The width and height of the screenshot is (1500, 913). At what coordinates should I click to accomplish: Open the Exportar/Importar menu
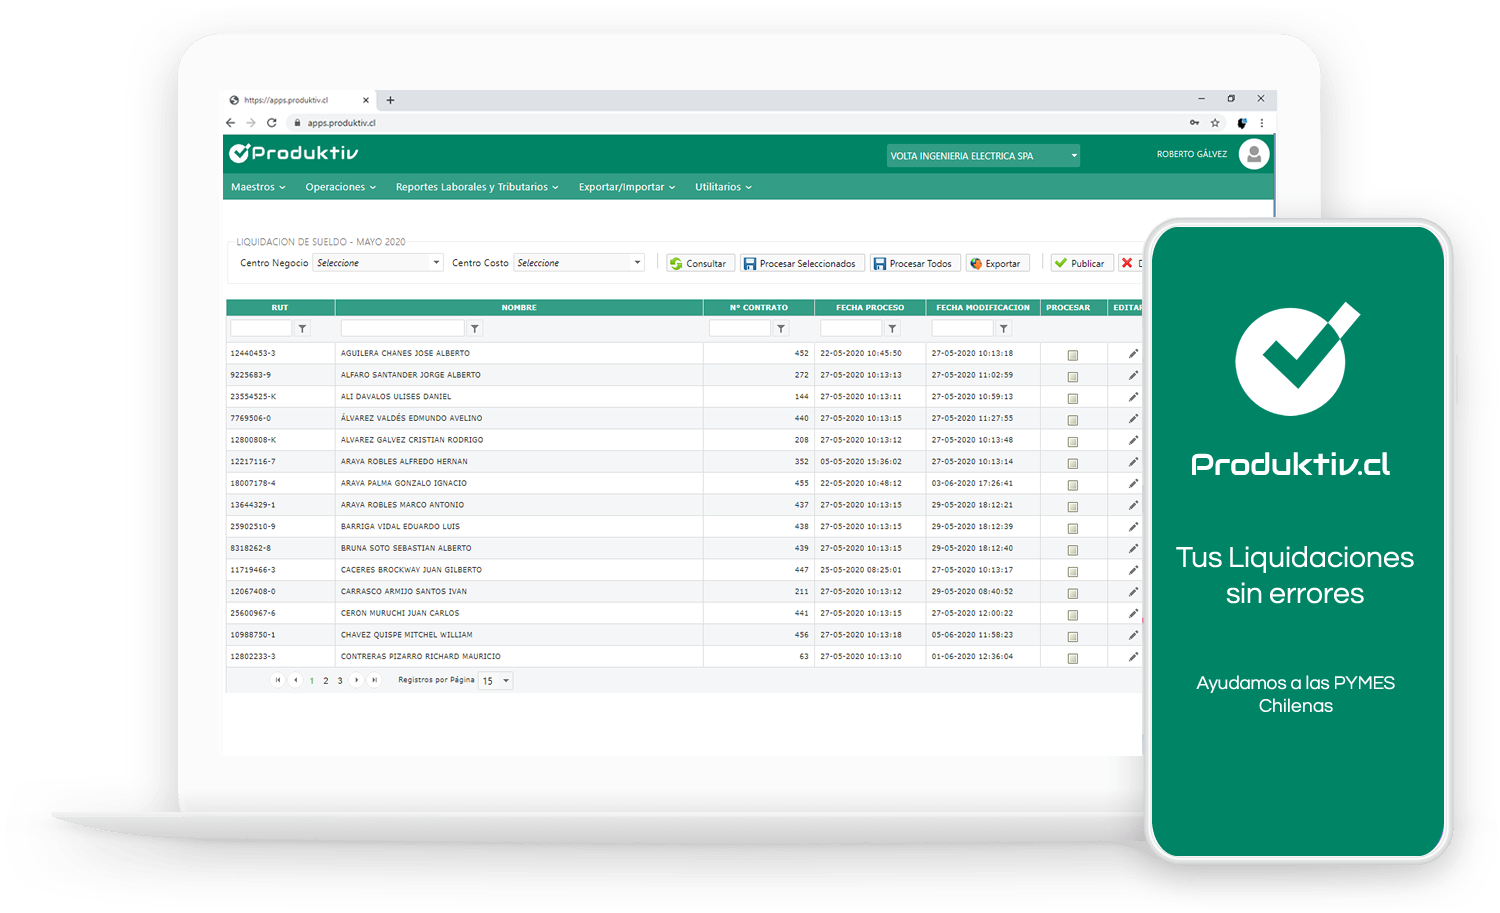coord(627,187)
